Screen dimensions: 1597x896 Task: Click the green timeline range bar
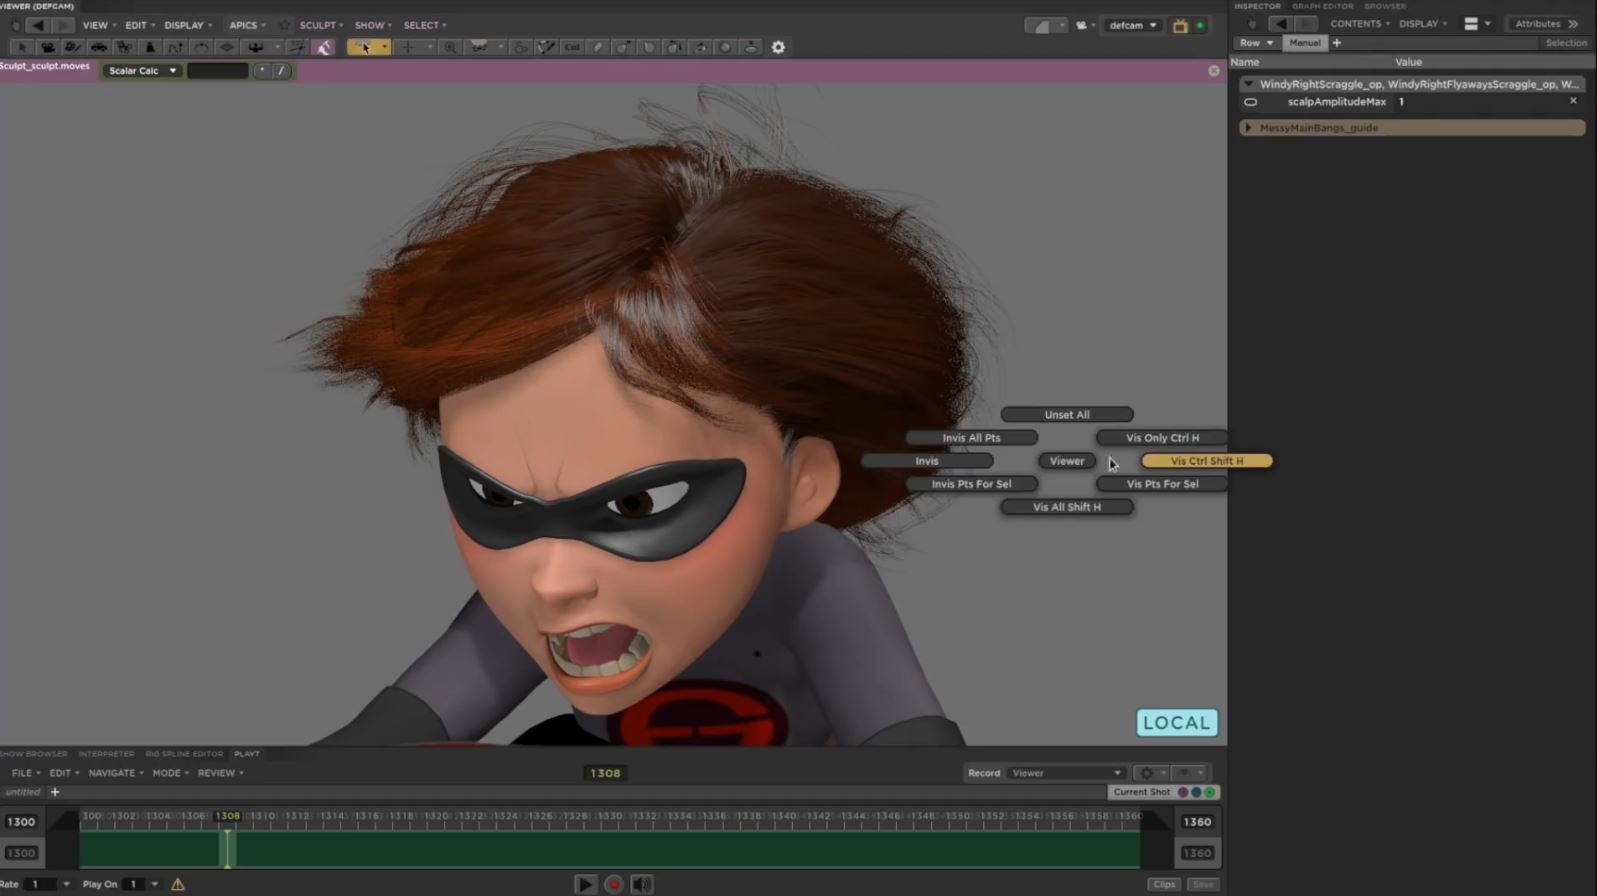(610, 849)
